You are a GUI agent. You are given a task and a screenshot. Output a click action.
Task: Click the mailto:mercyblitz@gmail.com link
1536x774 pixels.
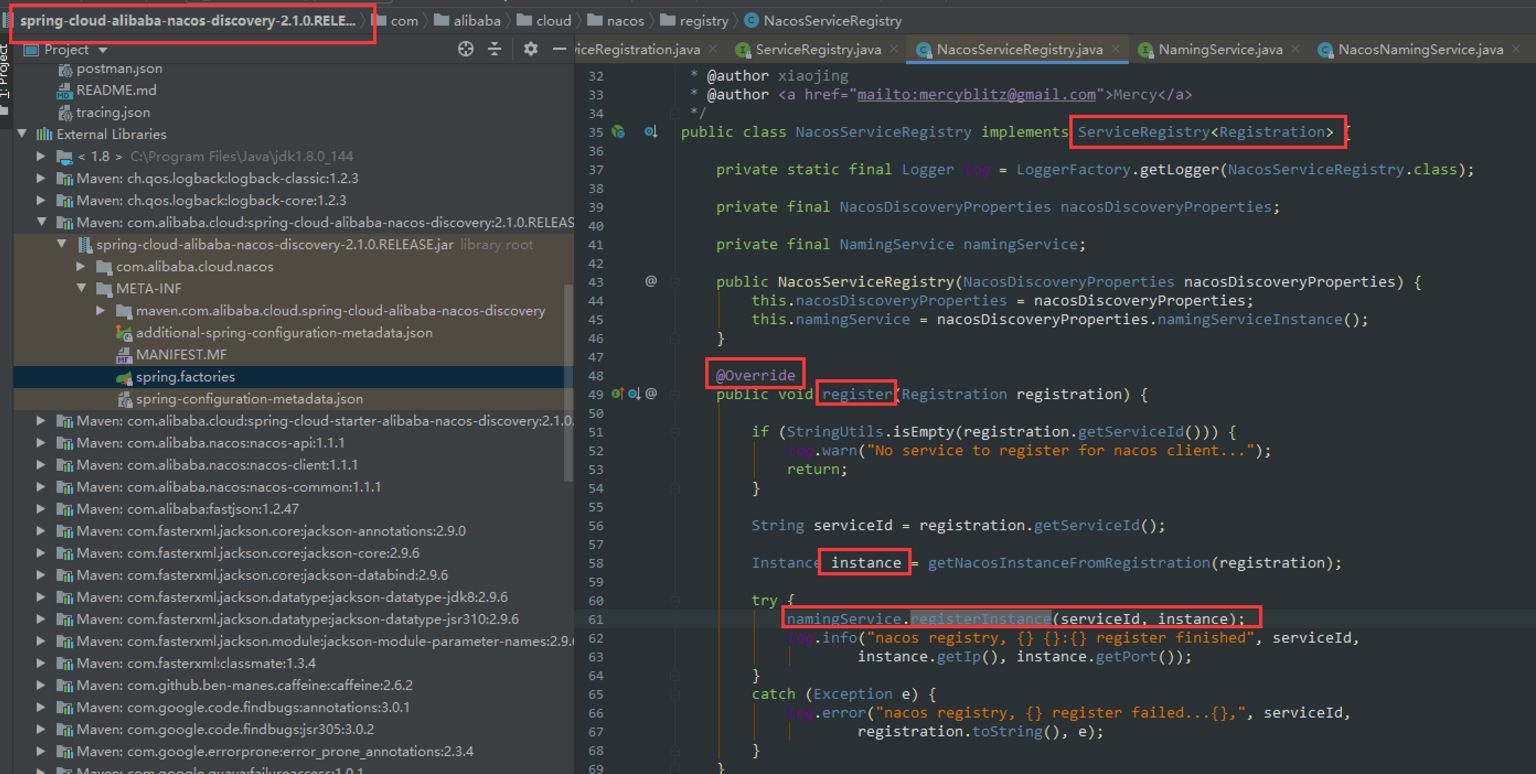click(x=976, y=94)
